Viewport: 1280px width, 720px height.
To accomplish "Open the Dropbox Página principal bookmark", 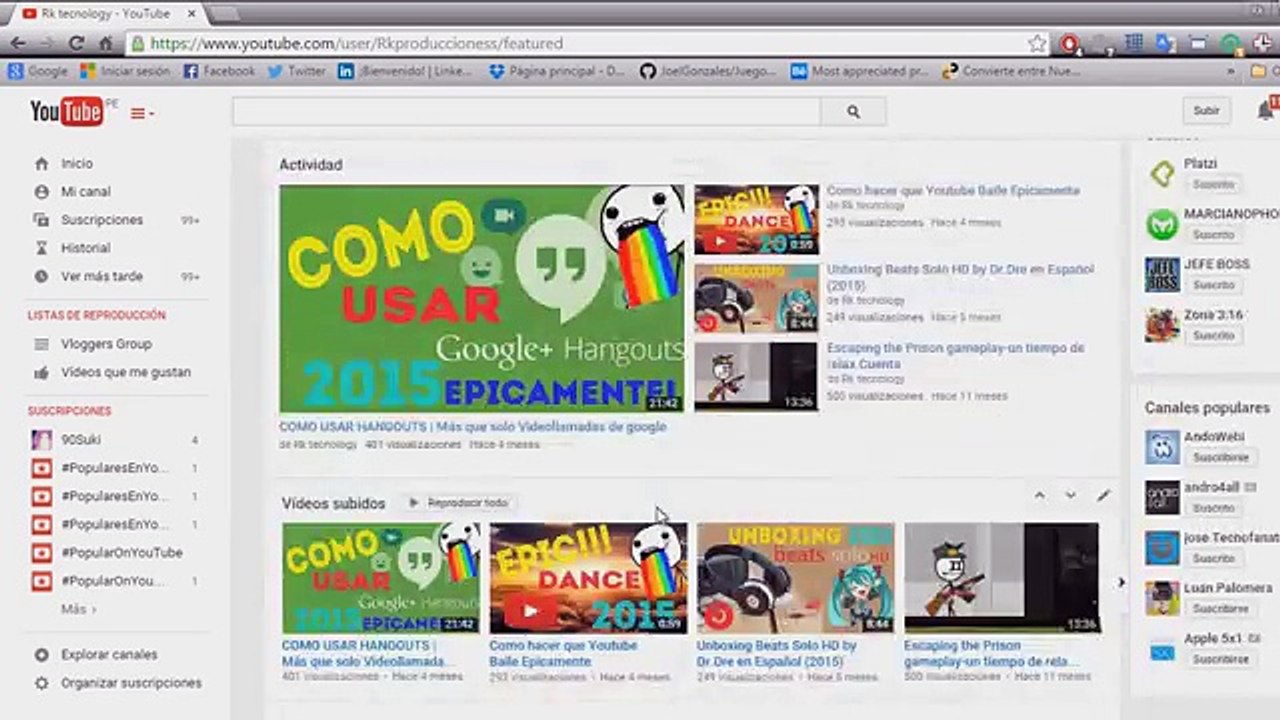I will pyautogui.click(x=556, y=71).
